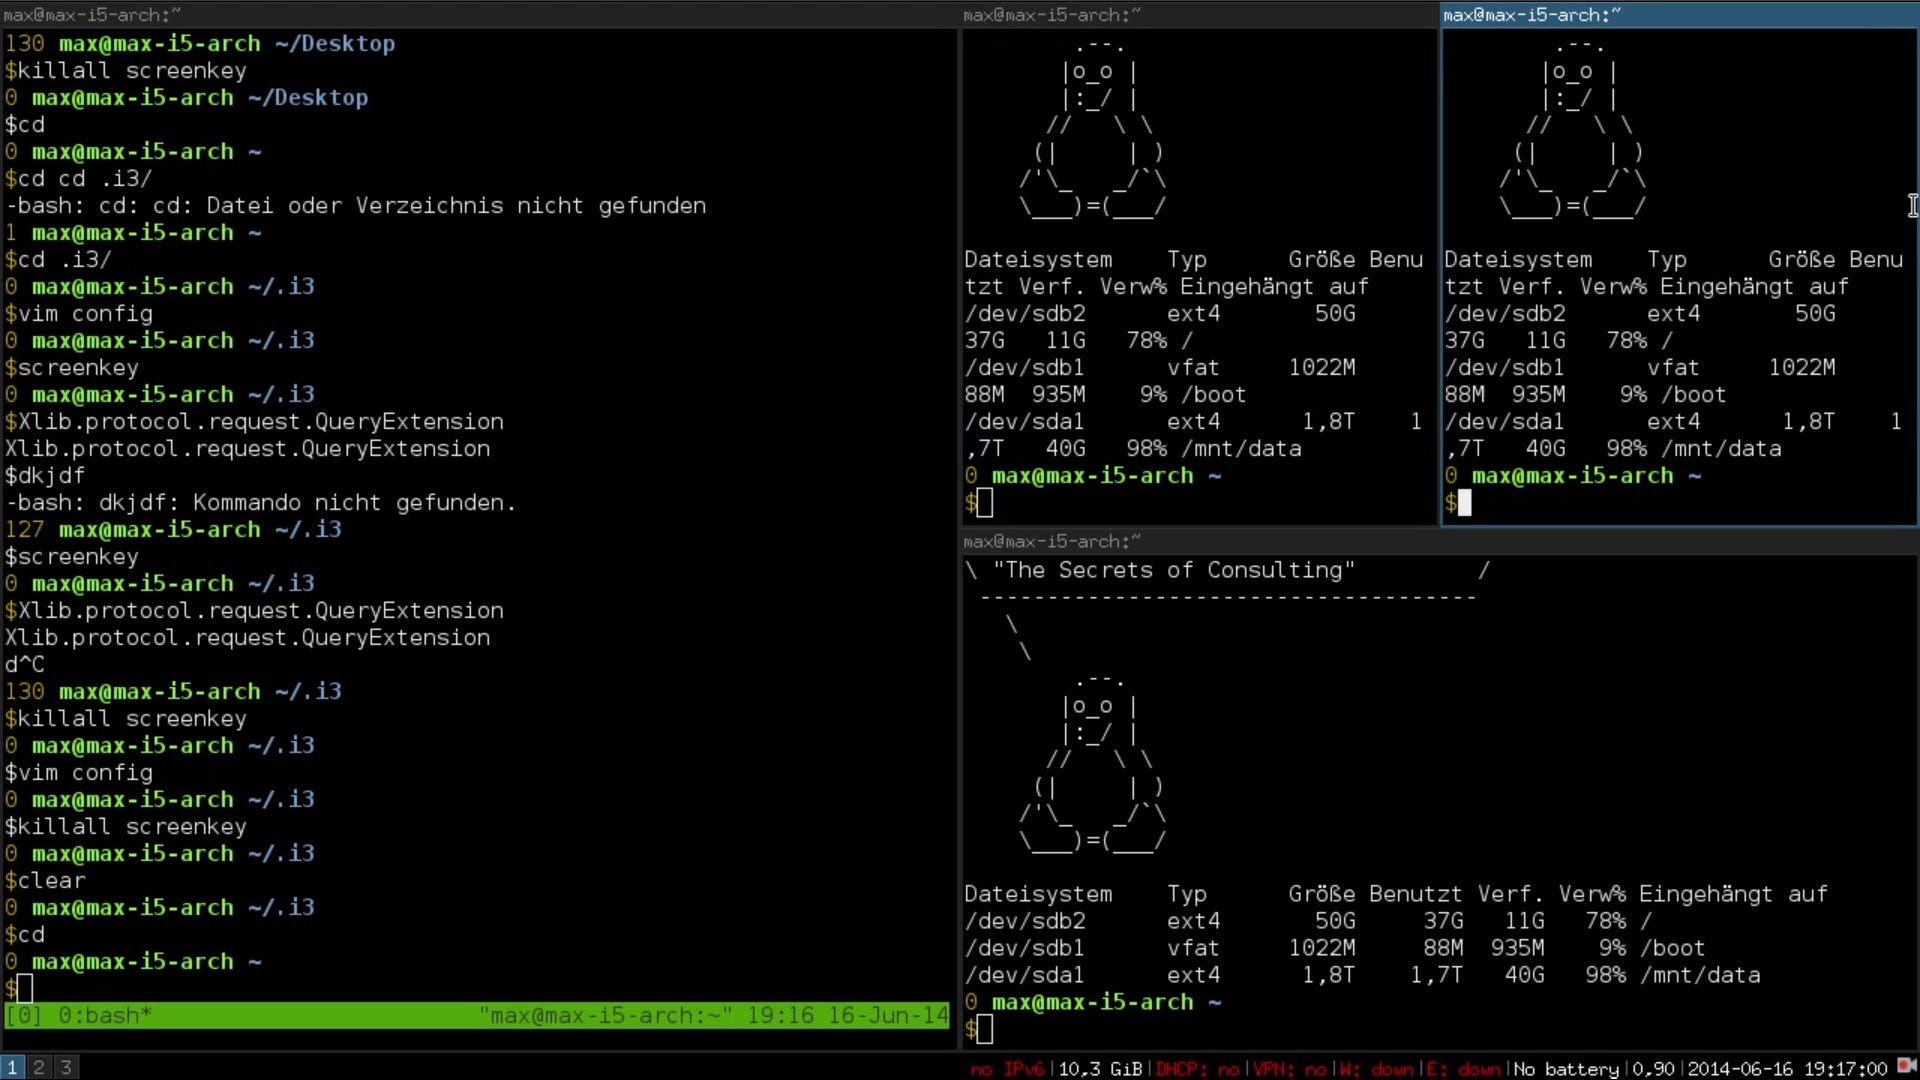
Task: Click the tmux status clock '19:16 16-Jun-14'
Action: pos(847,1015)
